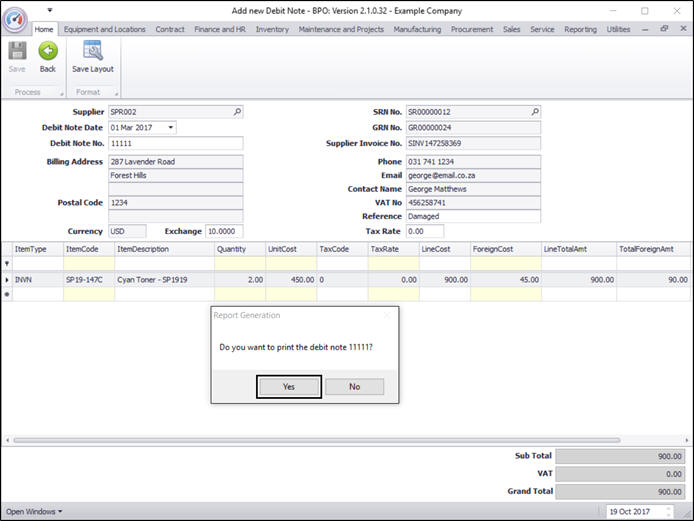Click No in Report Generation dialog

click(355, 386)
